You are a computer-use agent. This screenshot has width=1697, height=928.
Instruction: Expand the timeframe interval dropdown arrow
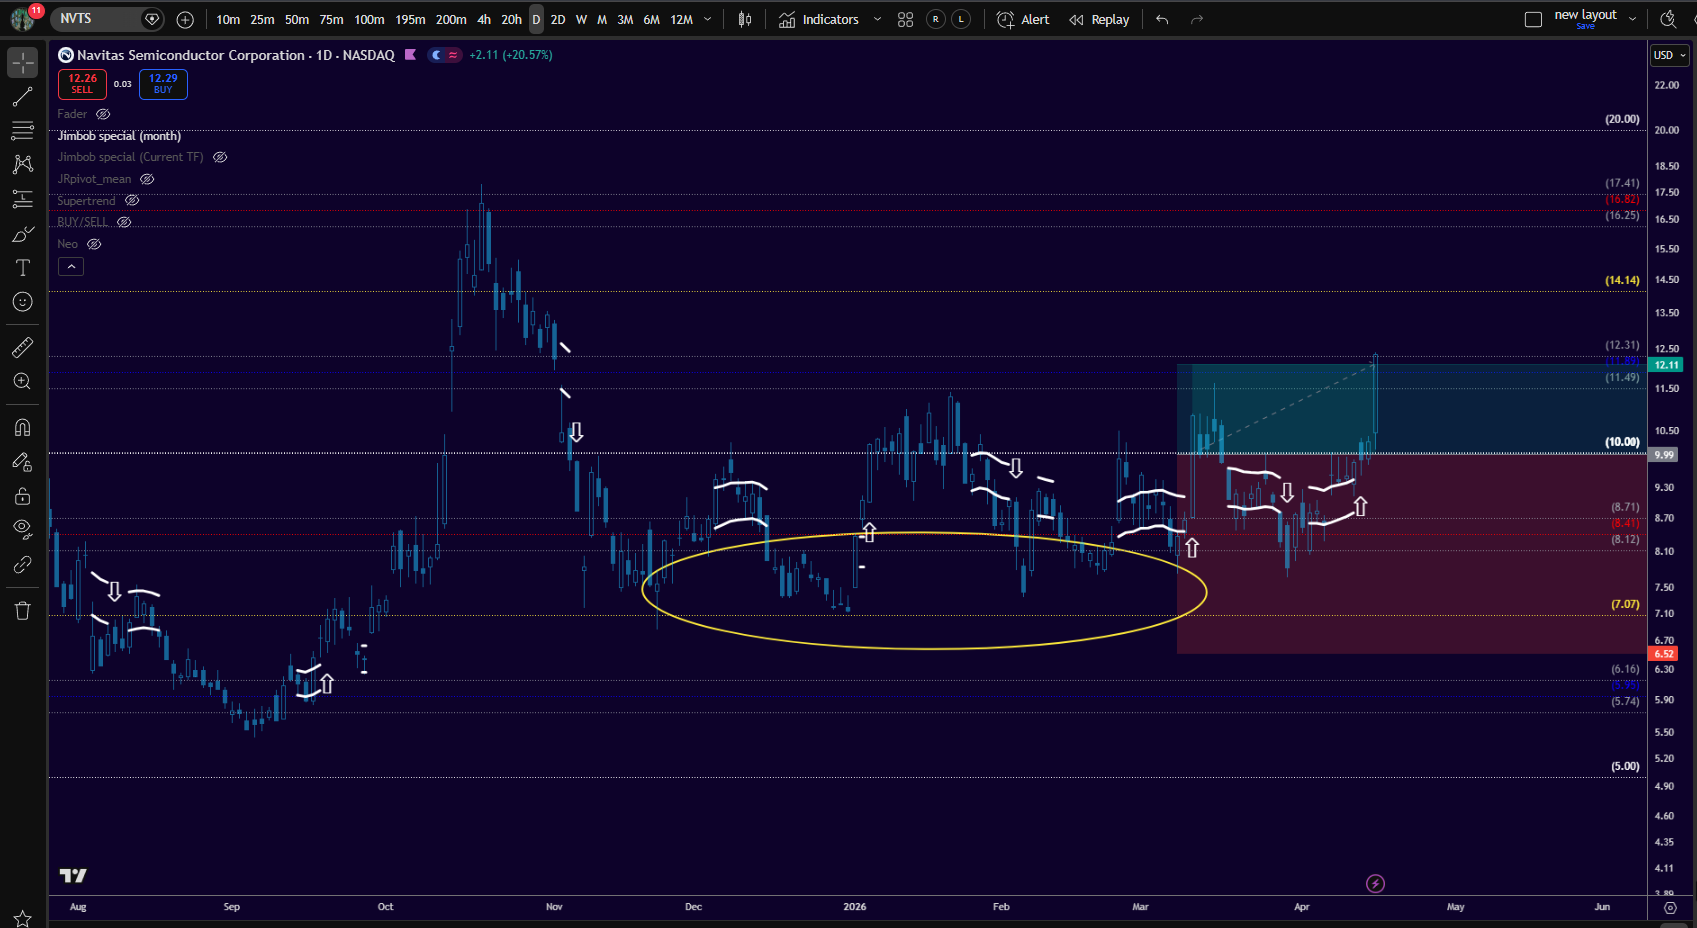[x=708, y=19]
